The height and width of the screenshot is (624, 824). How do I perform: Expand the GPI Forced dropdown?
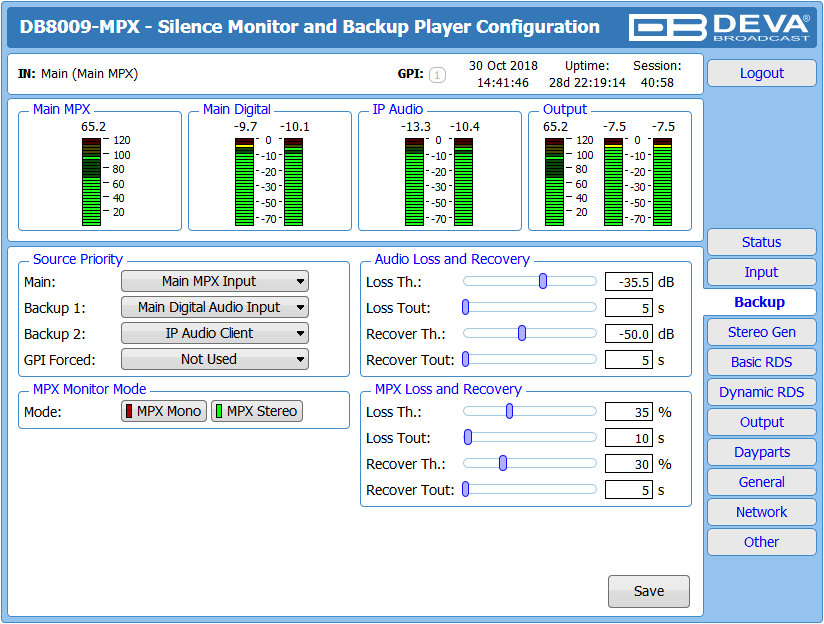coord(215,359)
